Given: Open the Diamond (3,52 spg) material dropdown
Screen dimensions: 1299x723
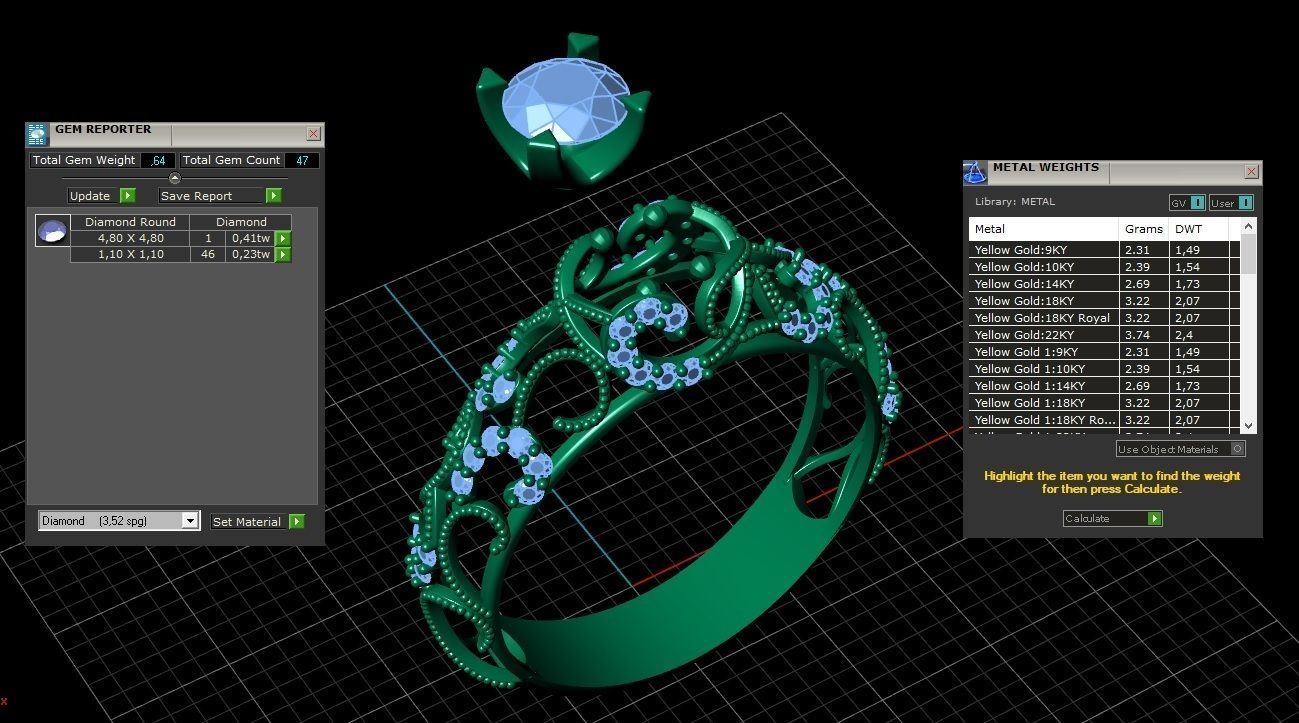Looking at the screenshot, I should click(x=119, y=521).
